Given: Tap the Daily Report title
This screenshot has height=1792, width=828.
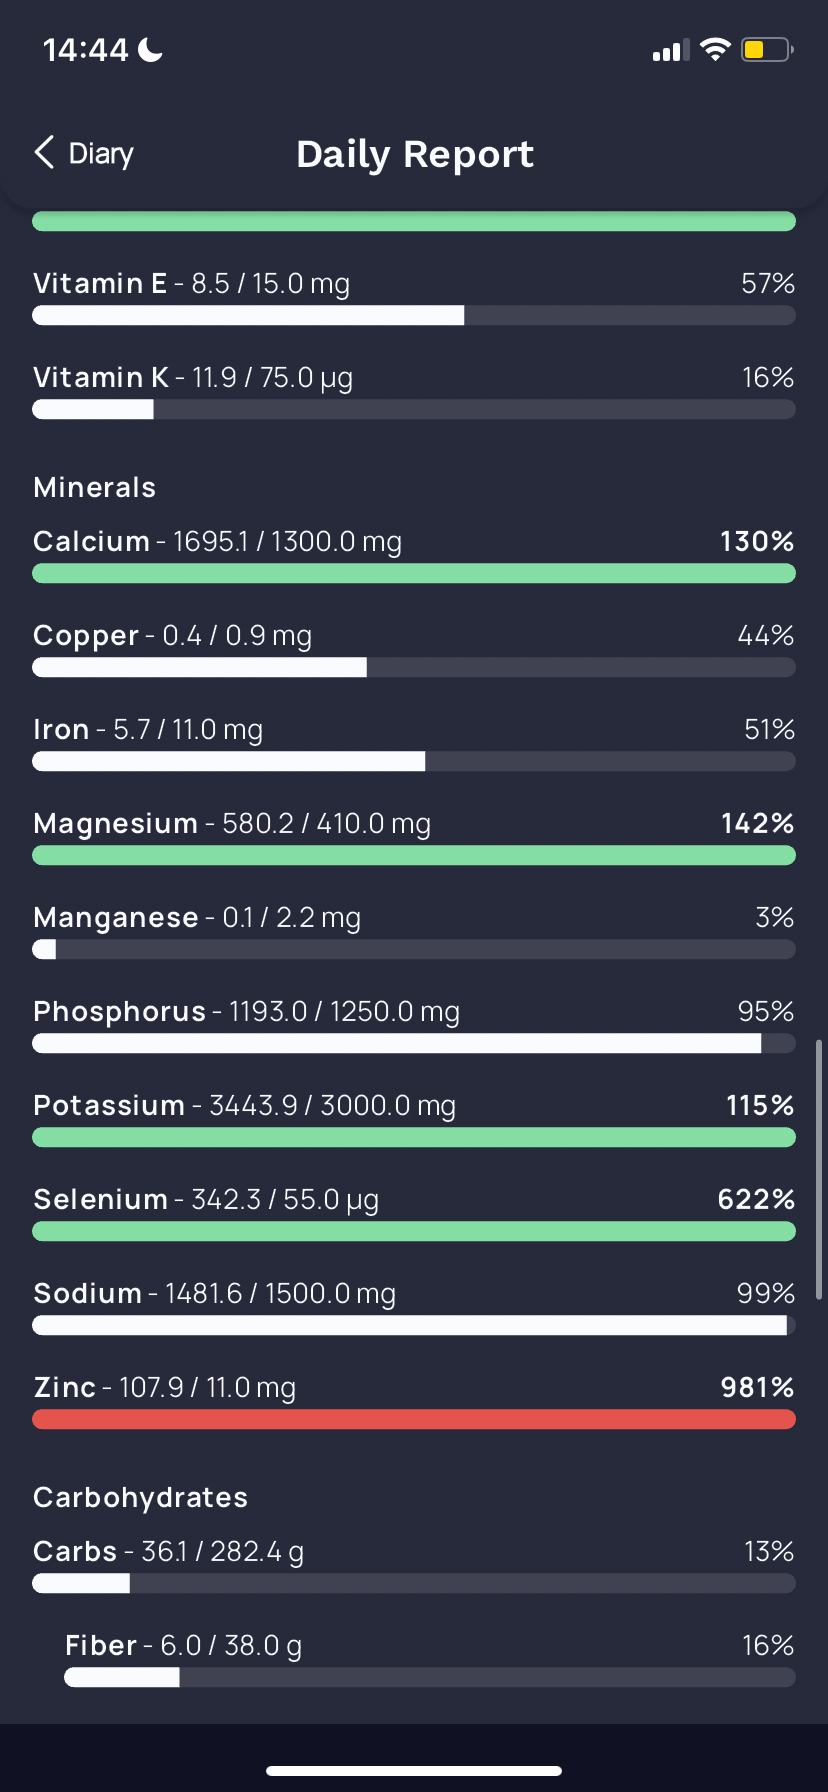Looking at the screenshot, I should point(415,154).
